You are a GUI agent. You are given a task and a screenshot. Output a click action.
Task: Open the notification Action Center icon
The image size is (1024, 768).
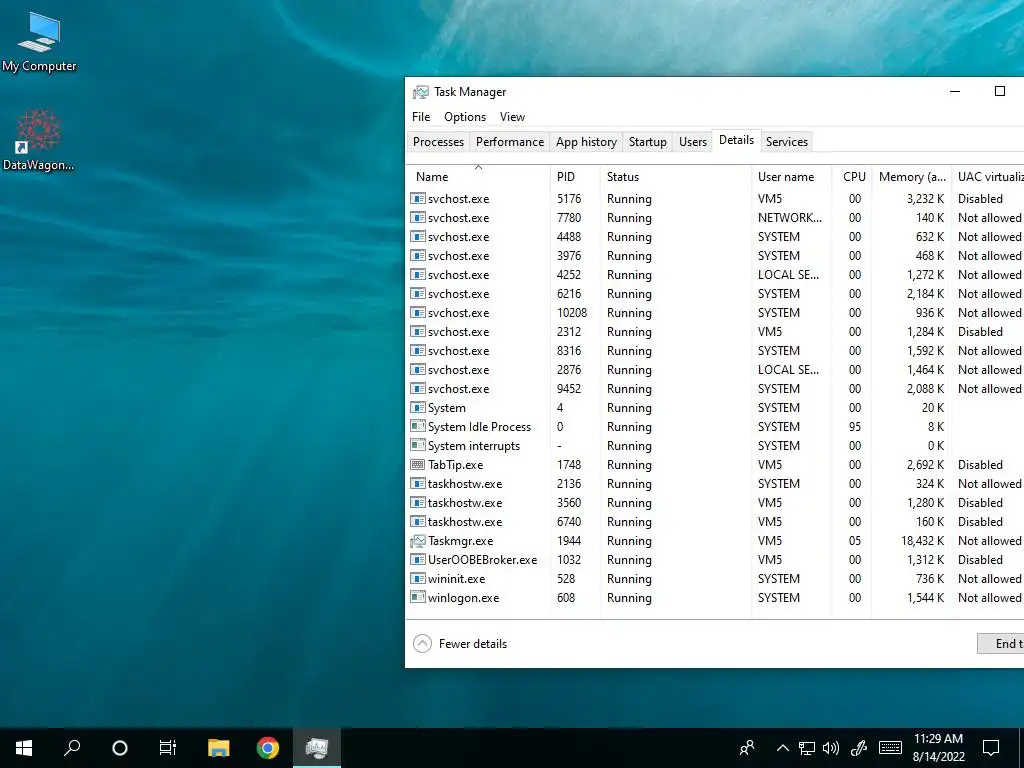991,748
